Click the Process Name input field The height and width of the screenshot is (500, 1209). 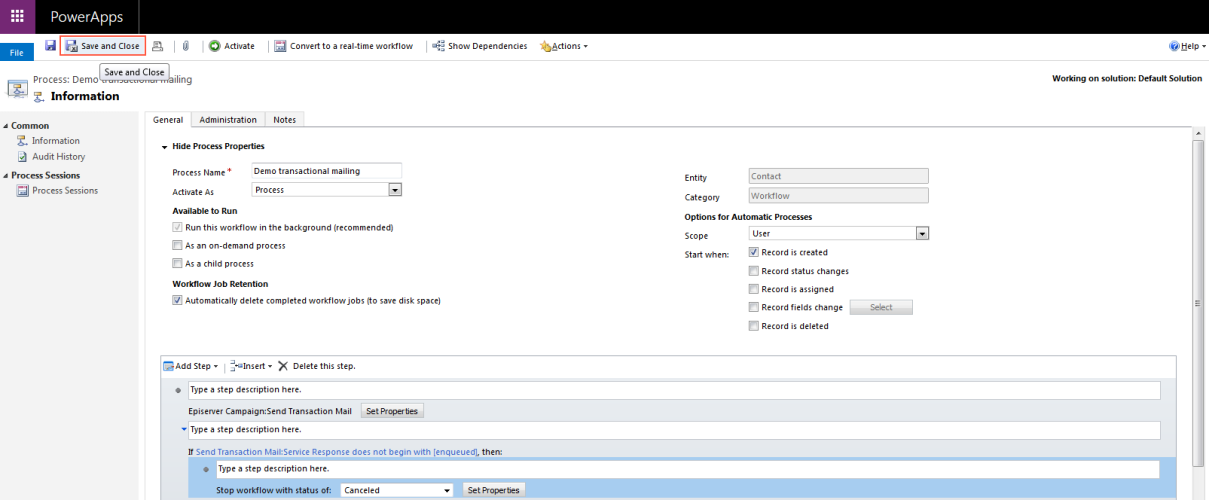326,171
